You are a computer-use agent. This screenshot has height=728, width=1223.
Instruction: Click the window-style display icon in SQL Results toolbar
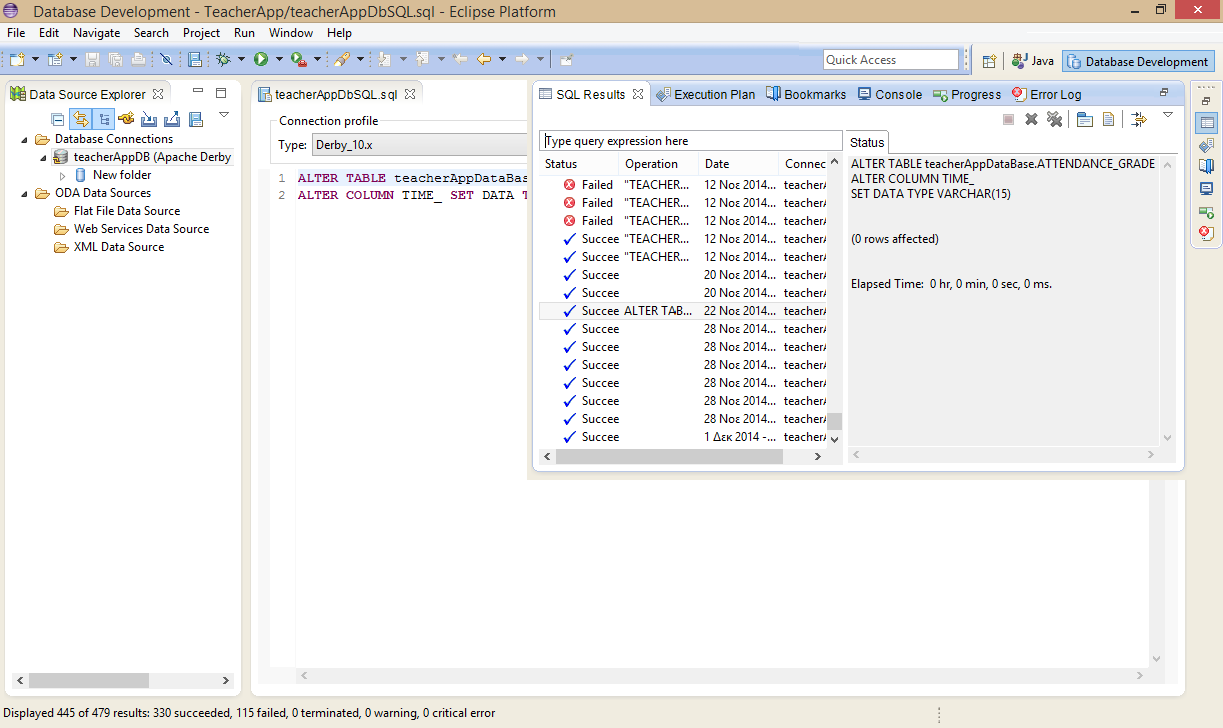coord(1085,120)
